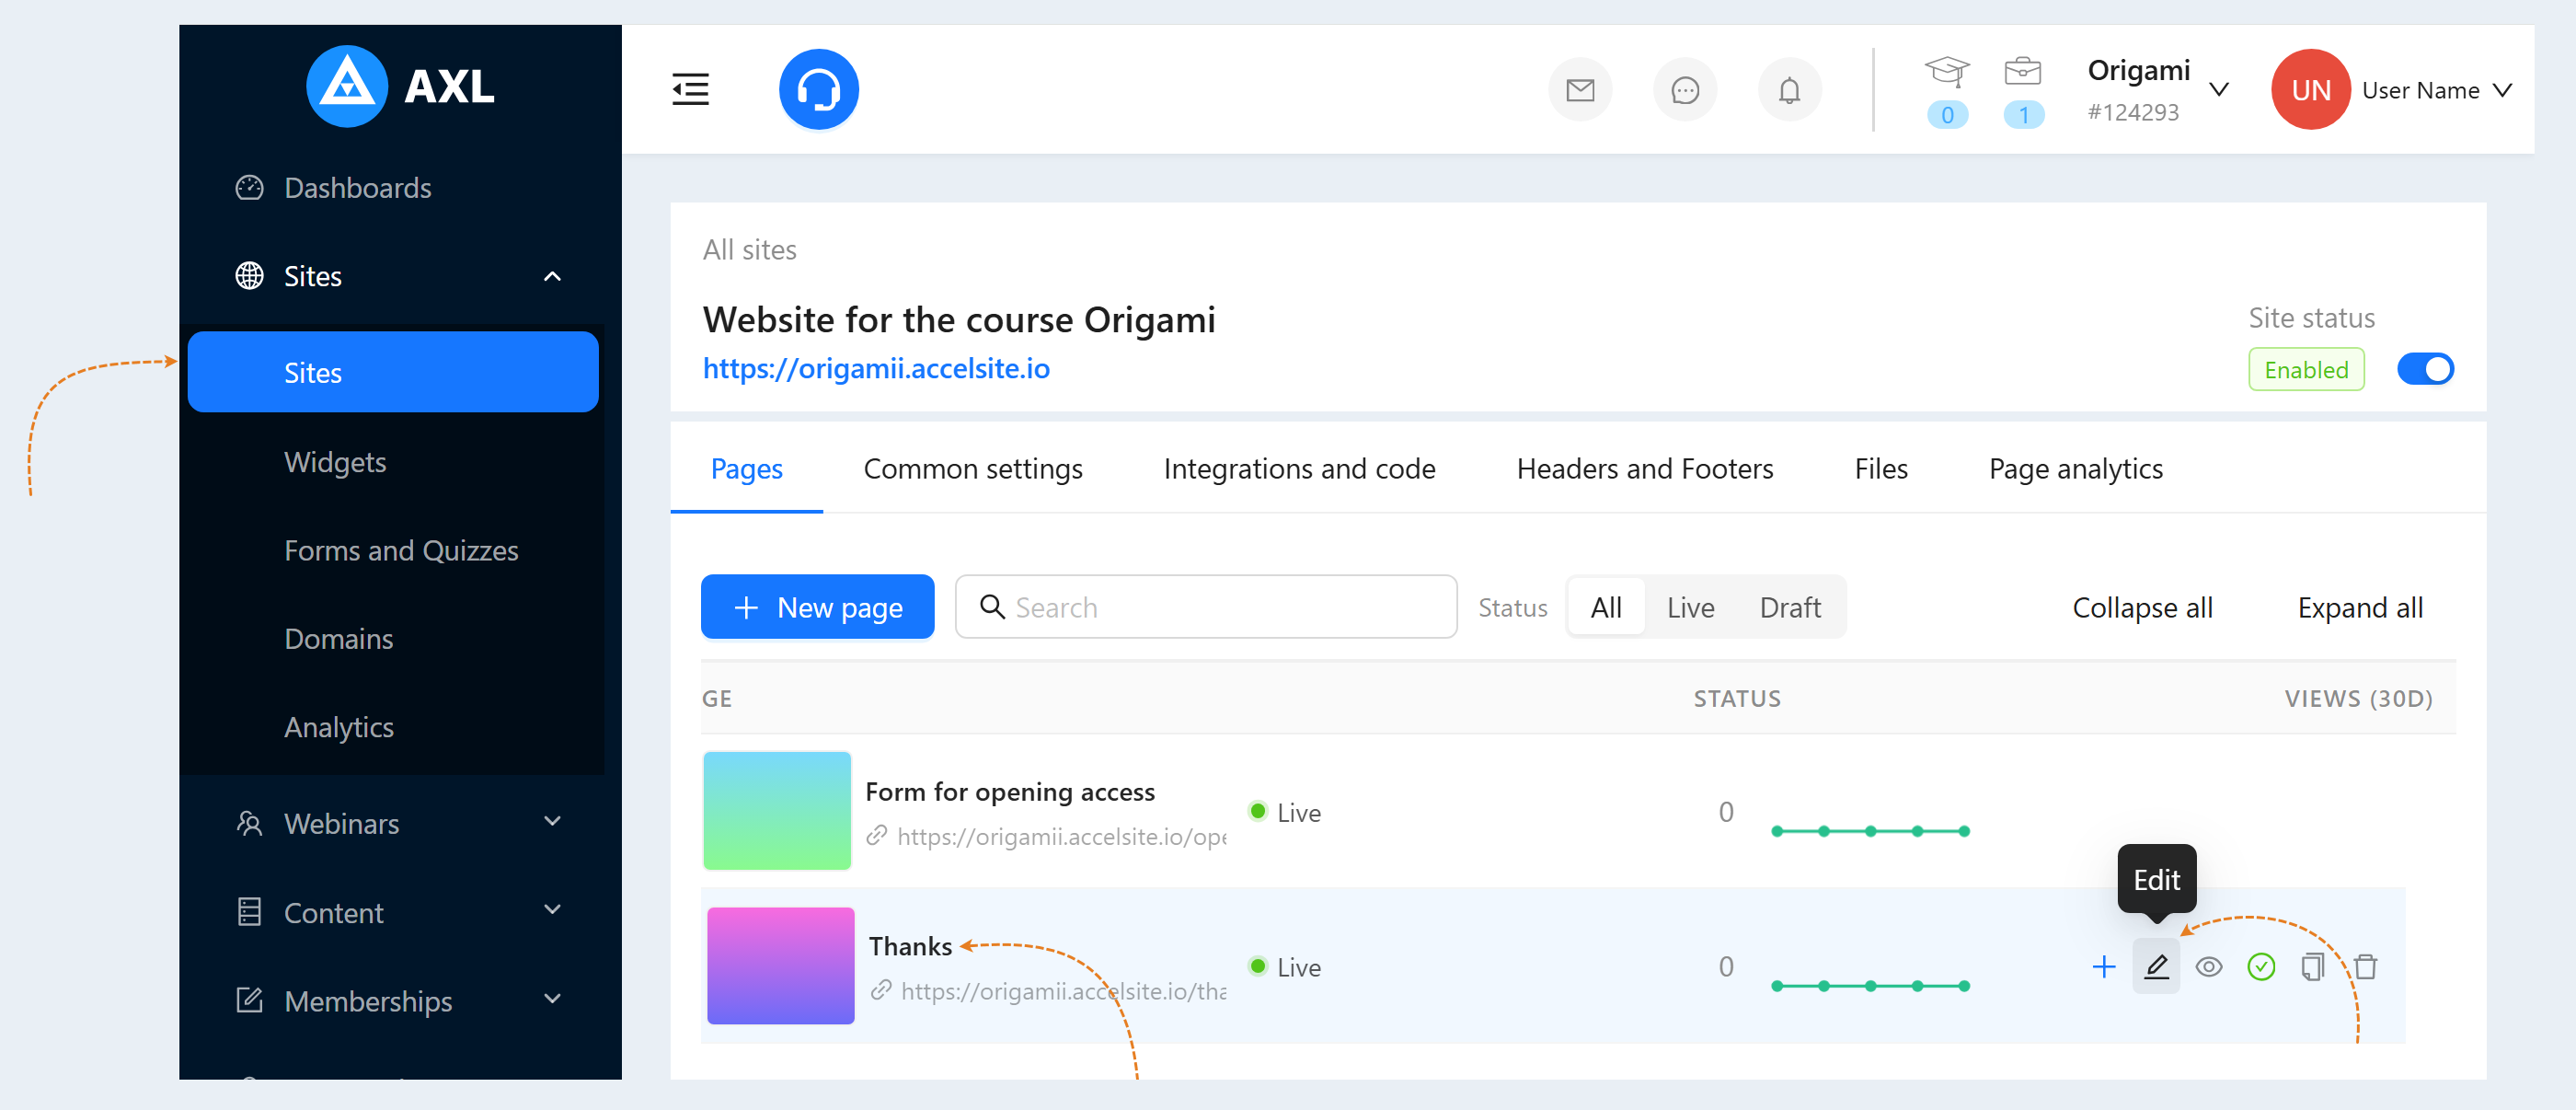Screen dimensions: 2576x1110
Task: Open the Thanks page title
Action: (910, 946)
